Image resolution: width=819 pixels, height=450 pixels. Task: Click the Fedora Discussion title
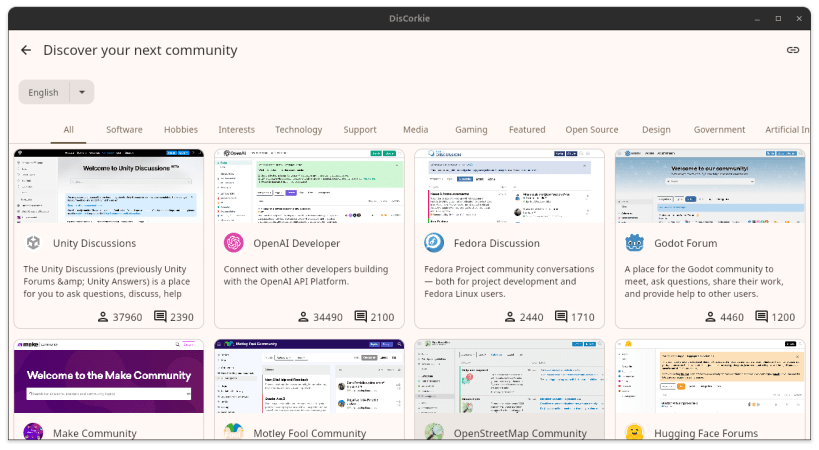click(x=497, y=243)
